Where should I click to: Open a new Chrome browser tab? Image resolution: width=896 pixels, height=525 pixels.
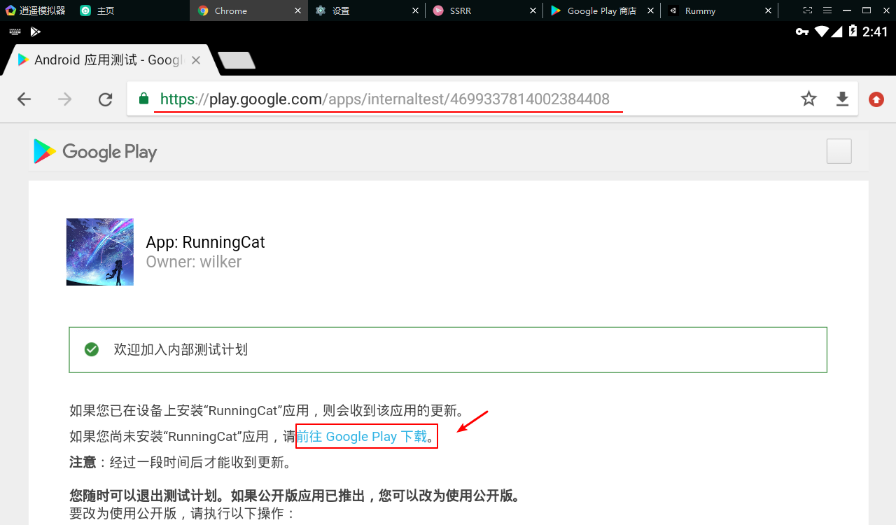point(237,60)
